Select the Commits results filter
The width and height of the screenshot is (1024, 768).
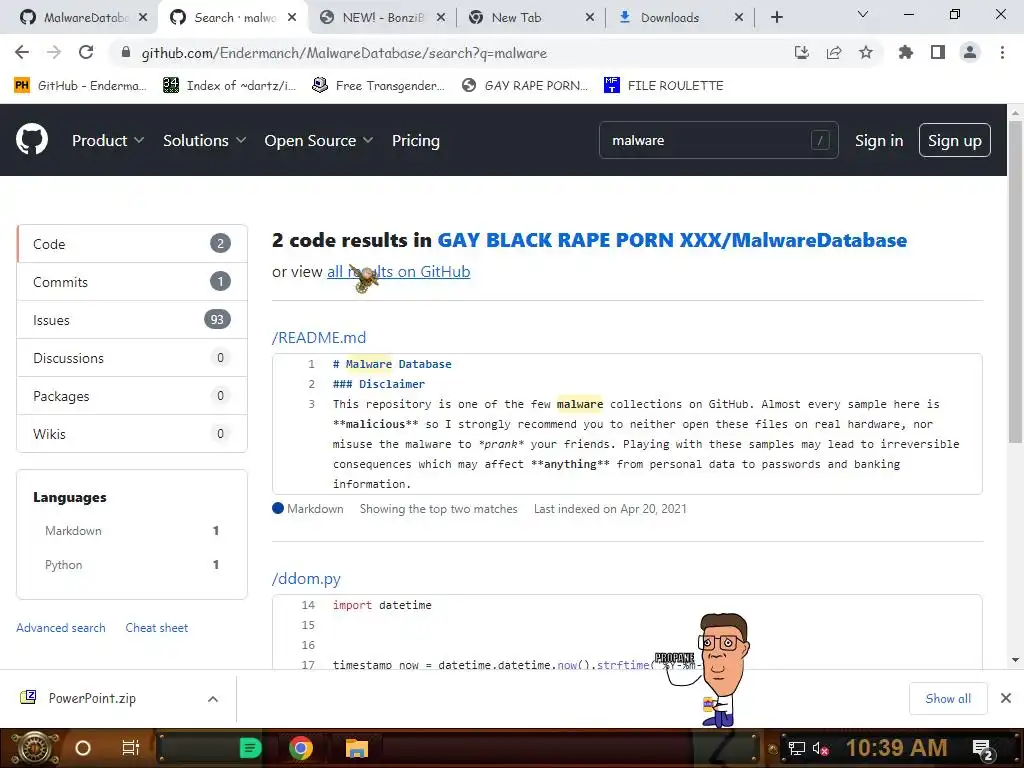click(132, 281)
